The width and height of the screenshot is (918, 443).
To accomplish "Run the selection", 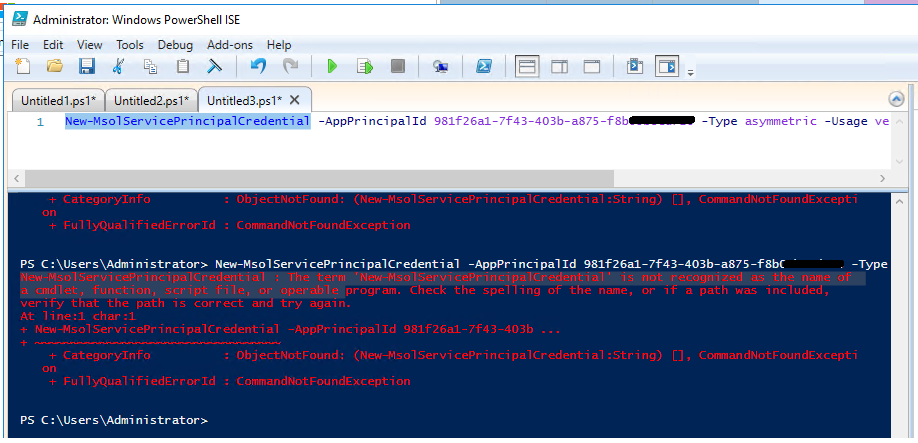I will [x=365, y=66].
